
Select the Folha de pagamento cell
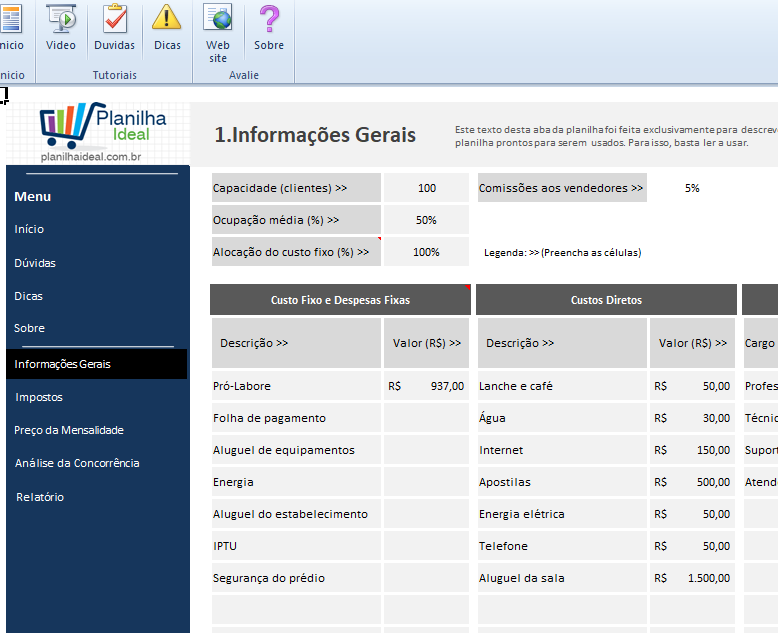(x=296, y=418)
